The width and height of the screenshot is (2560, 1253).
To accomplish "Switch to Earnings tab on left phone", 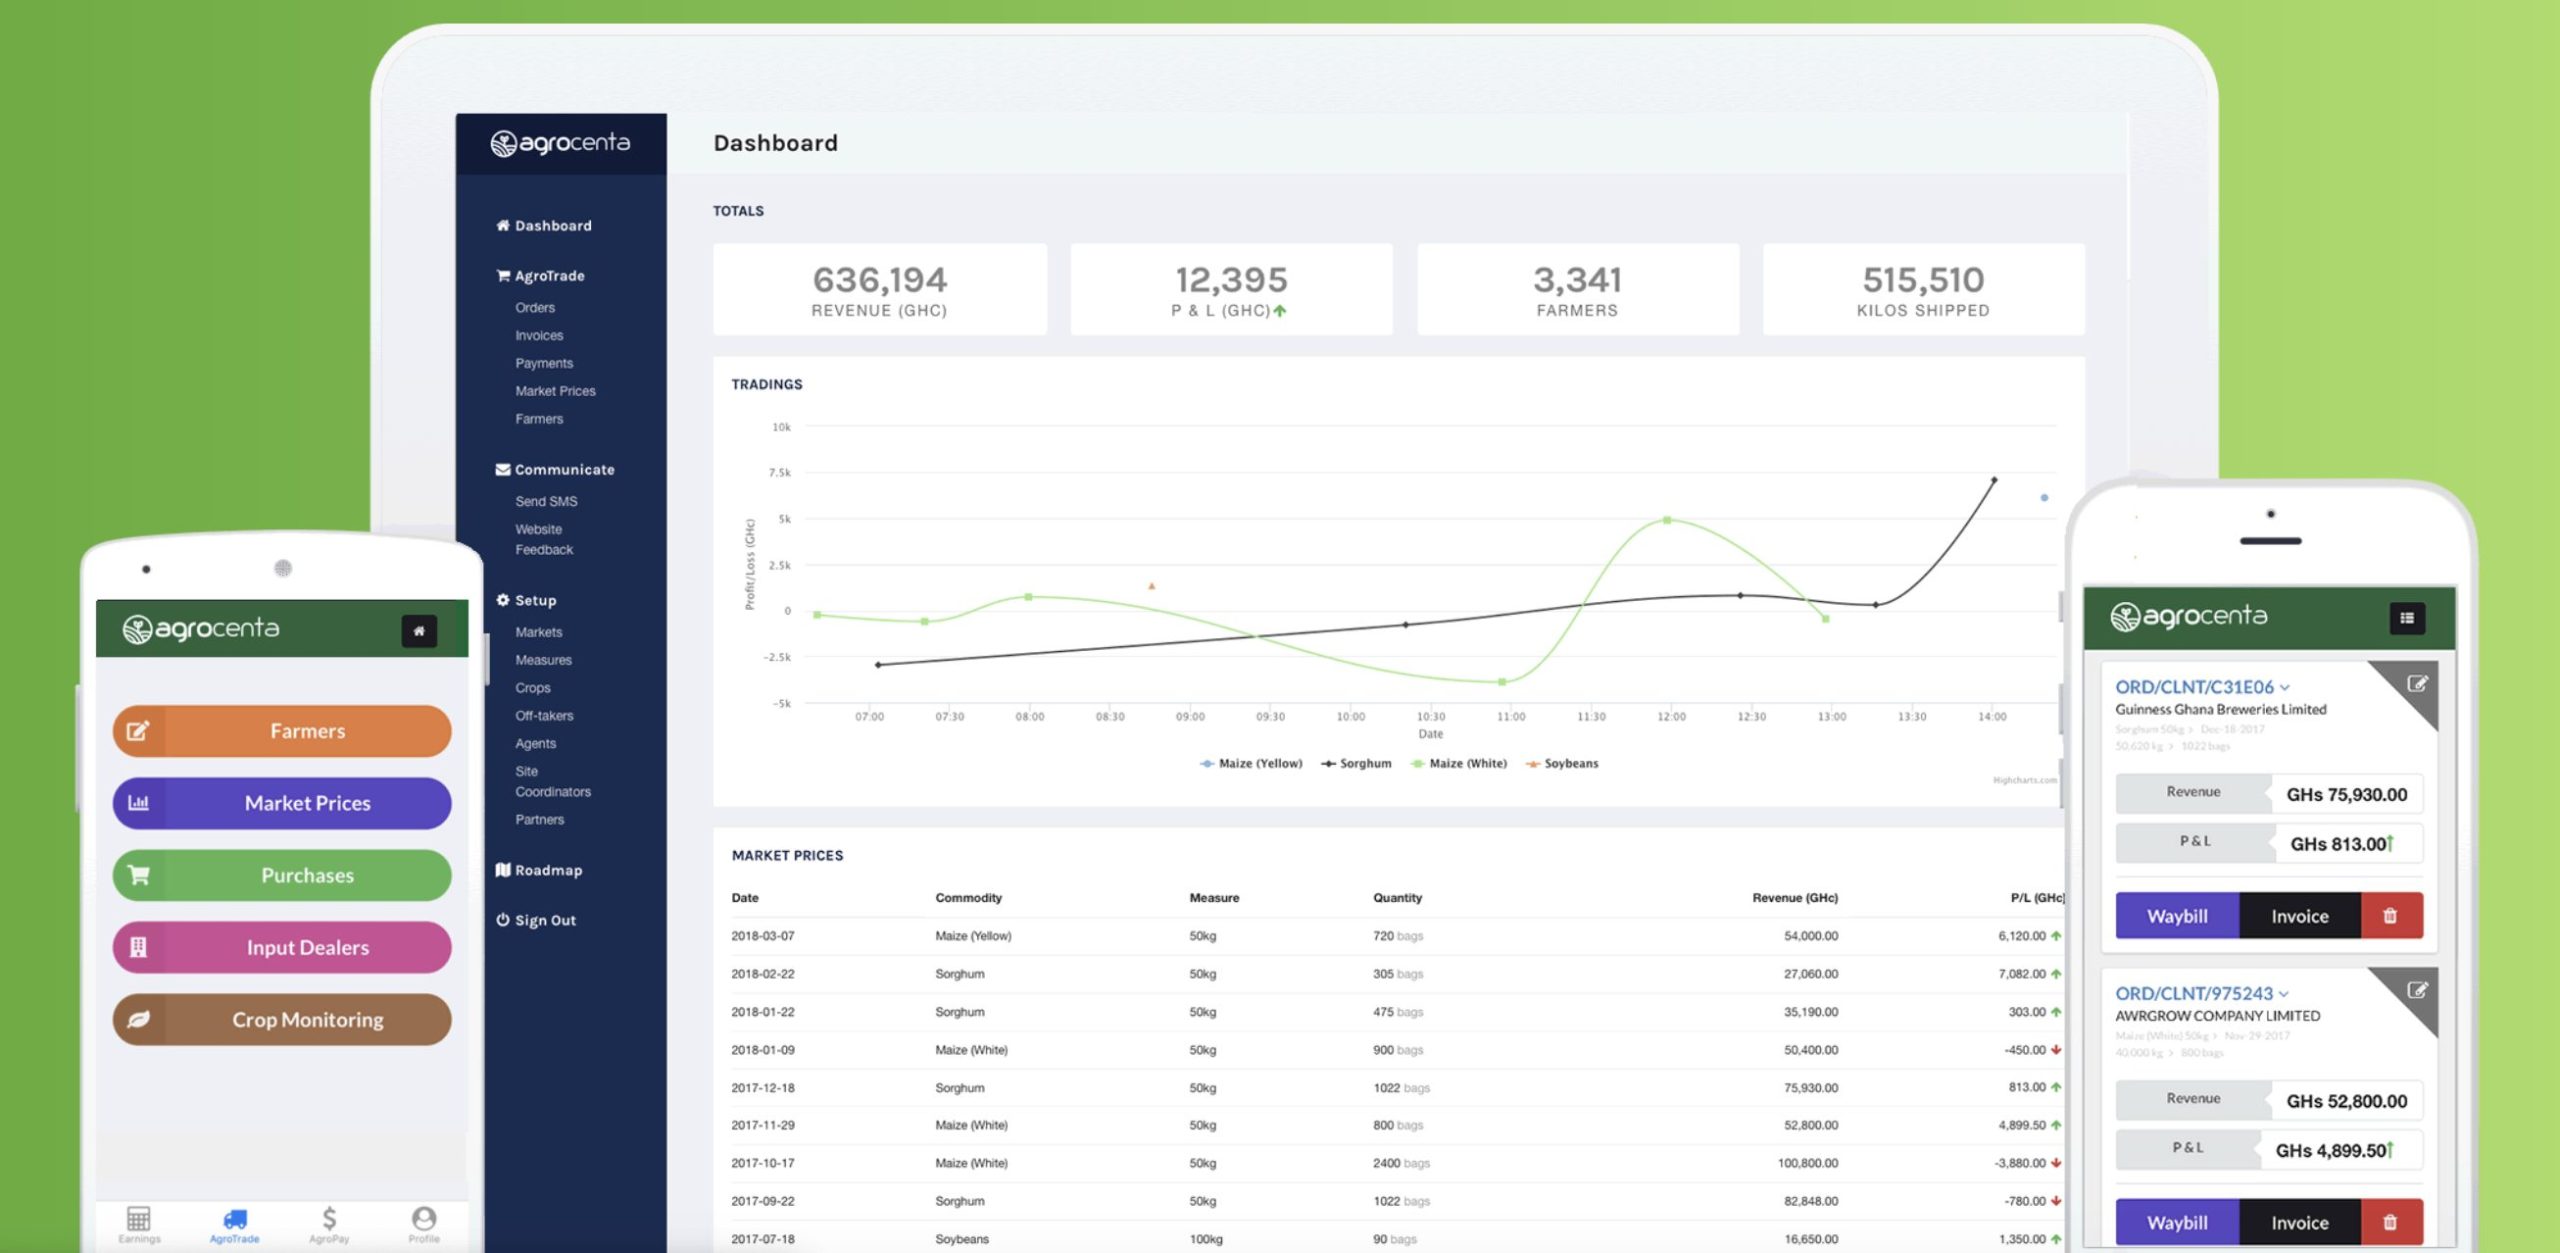I will 139,1225.
